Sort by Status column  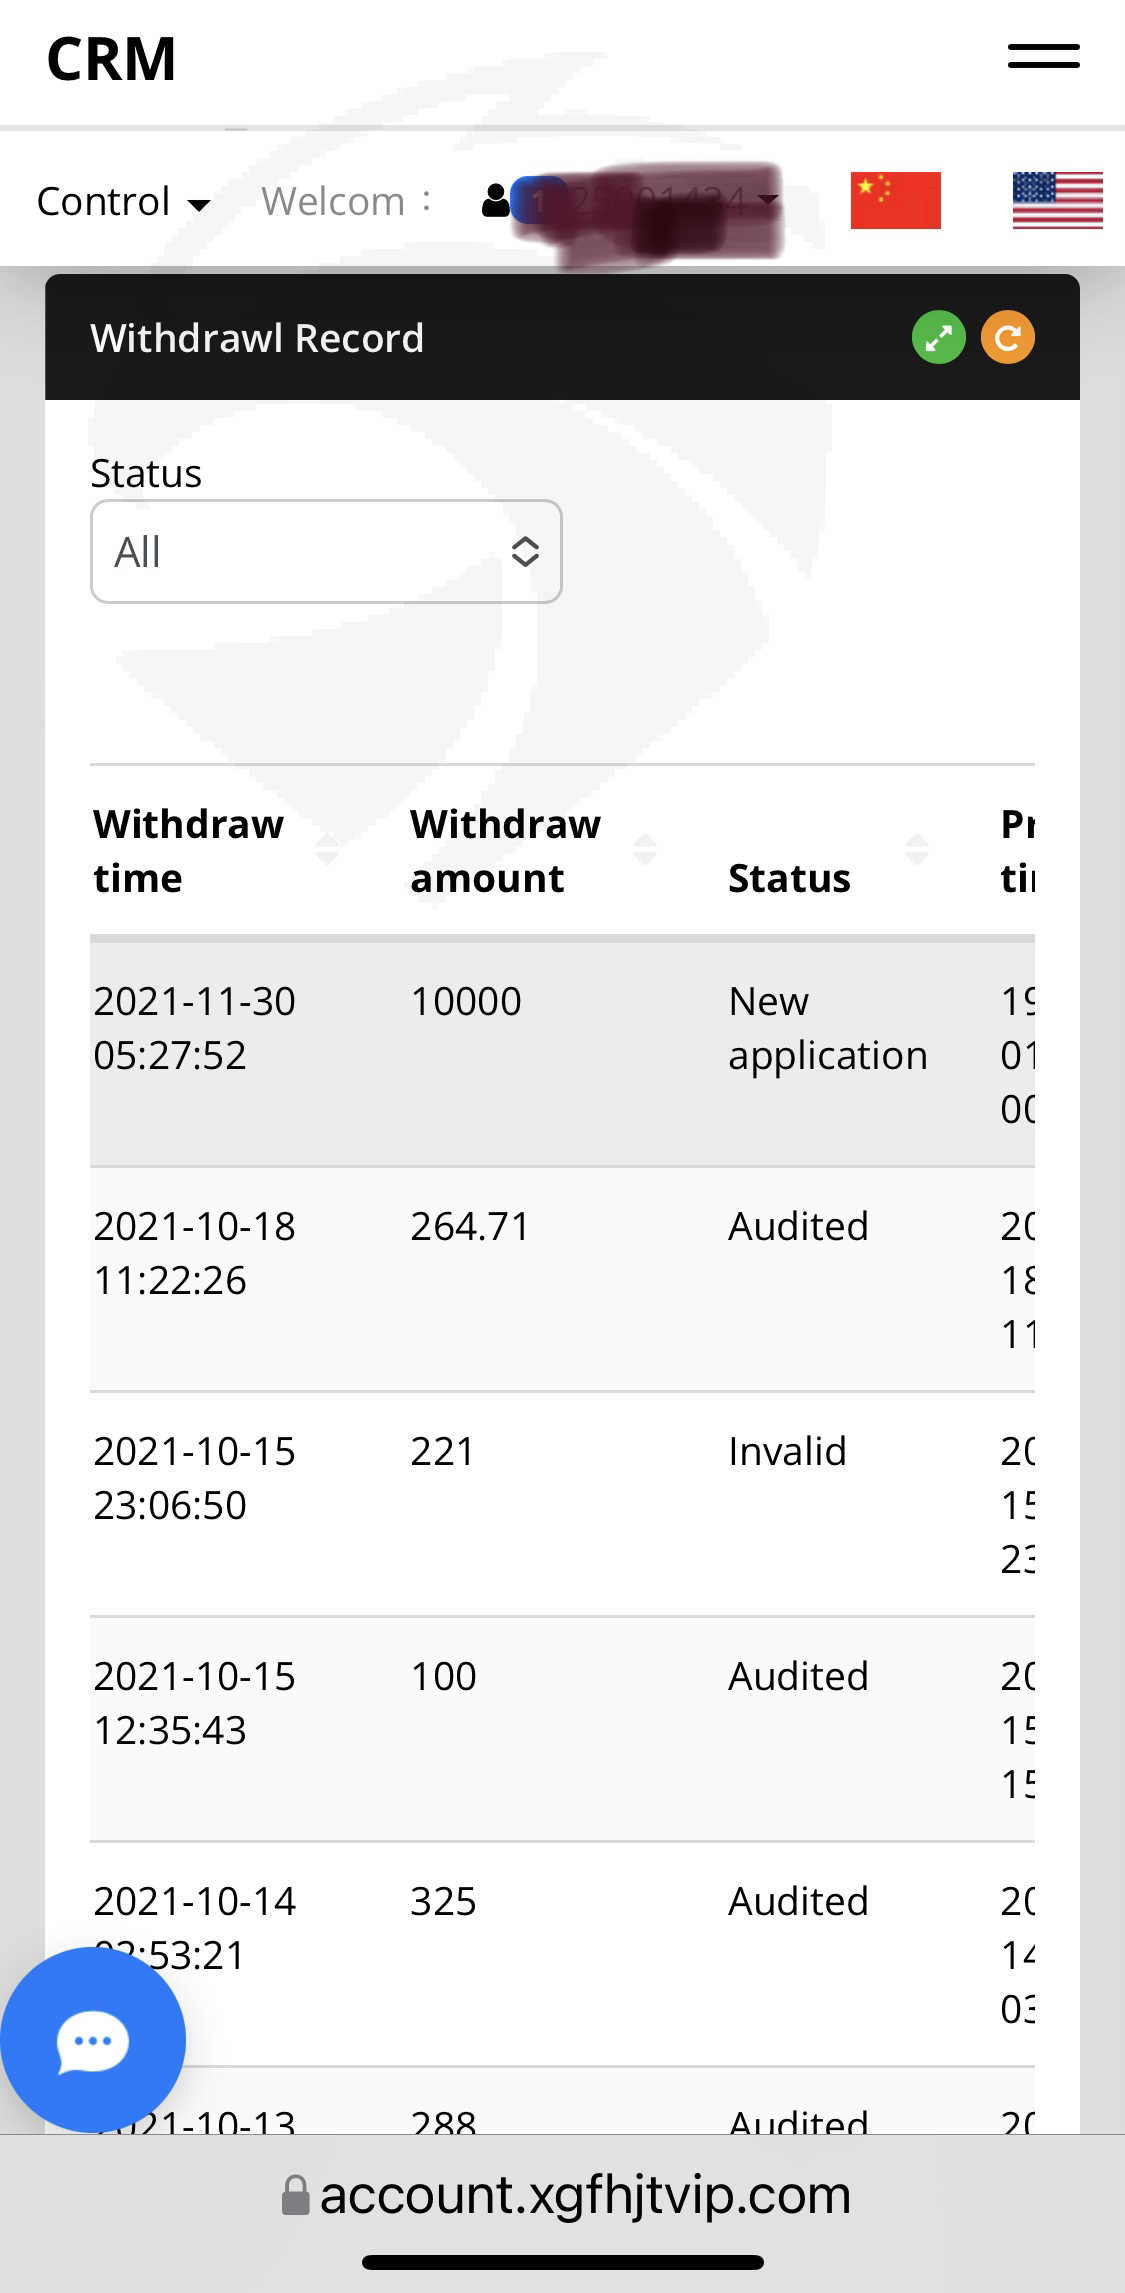pyautogui.click(x=916, y=850)
